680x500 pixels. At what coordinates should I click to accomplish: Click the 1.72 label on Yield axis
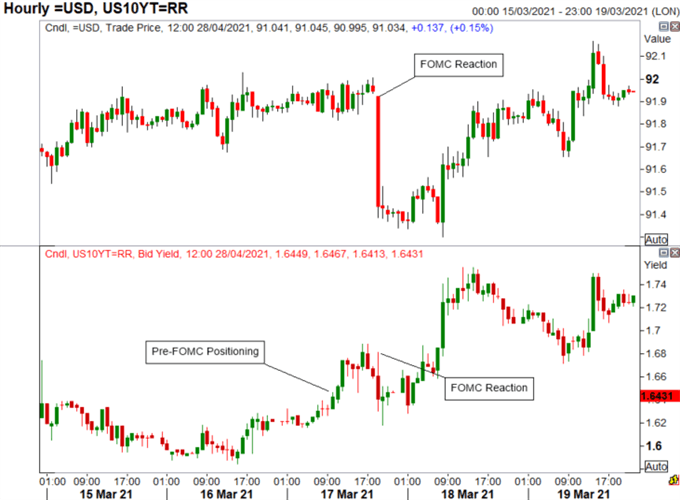click(x=656, y=307)
